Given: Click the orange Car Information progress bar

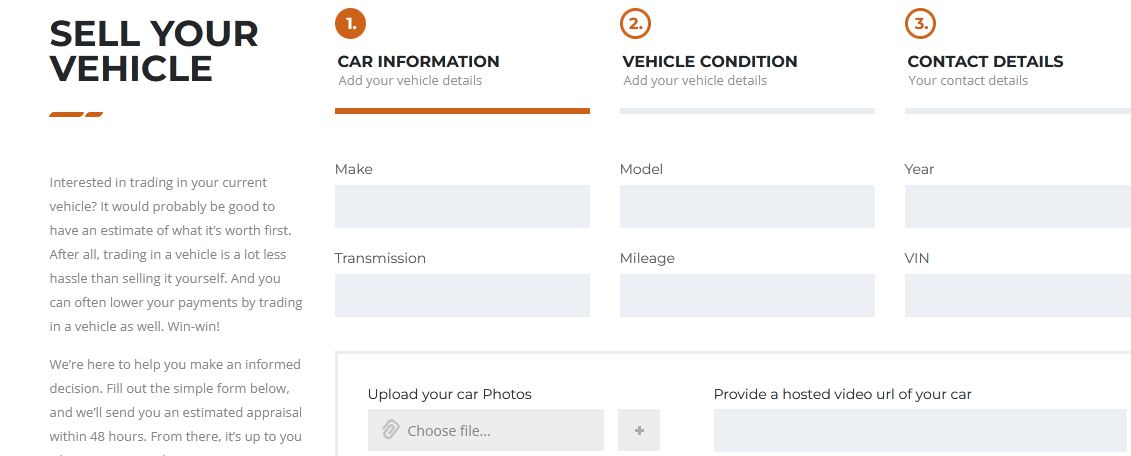Looking at the screenshot, I should click(x=462, y=111).
